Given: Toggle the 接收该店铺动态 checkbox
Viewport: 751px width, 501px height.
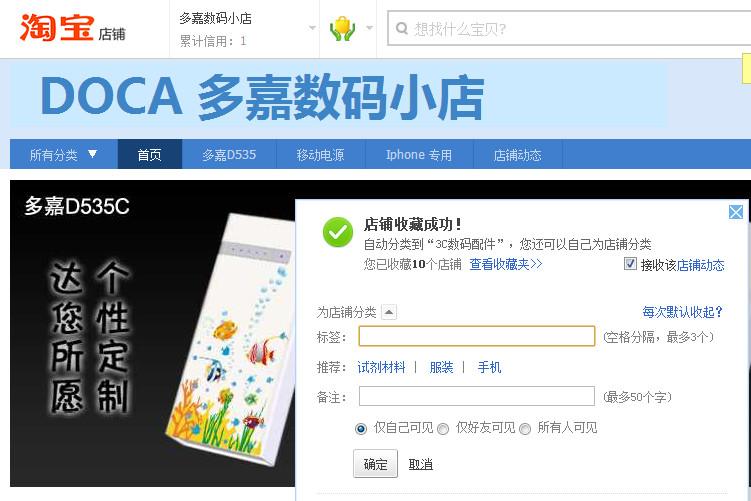Looking at the screenshot, I should tap(630, 264).
